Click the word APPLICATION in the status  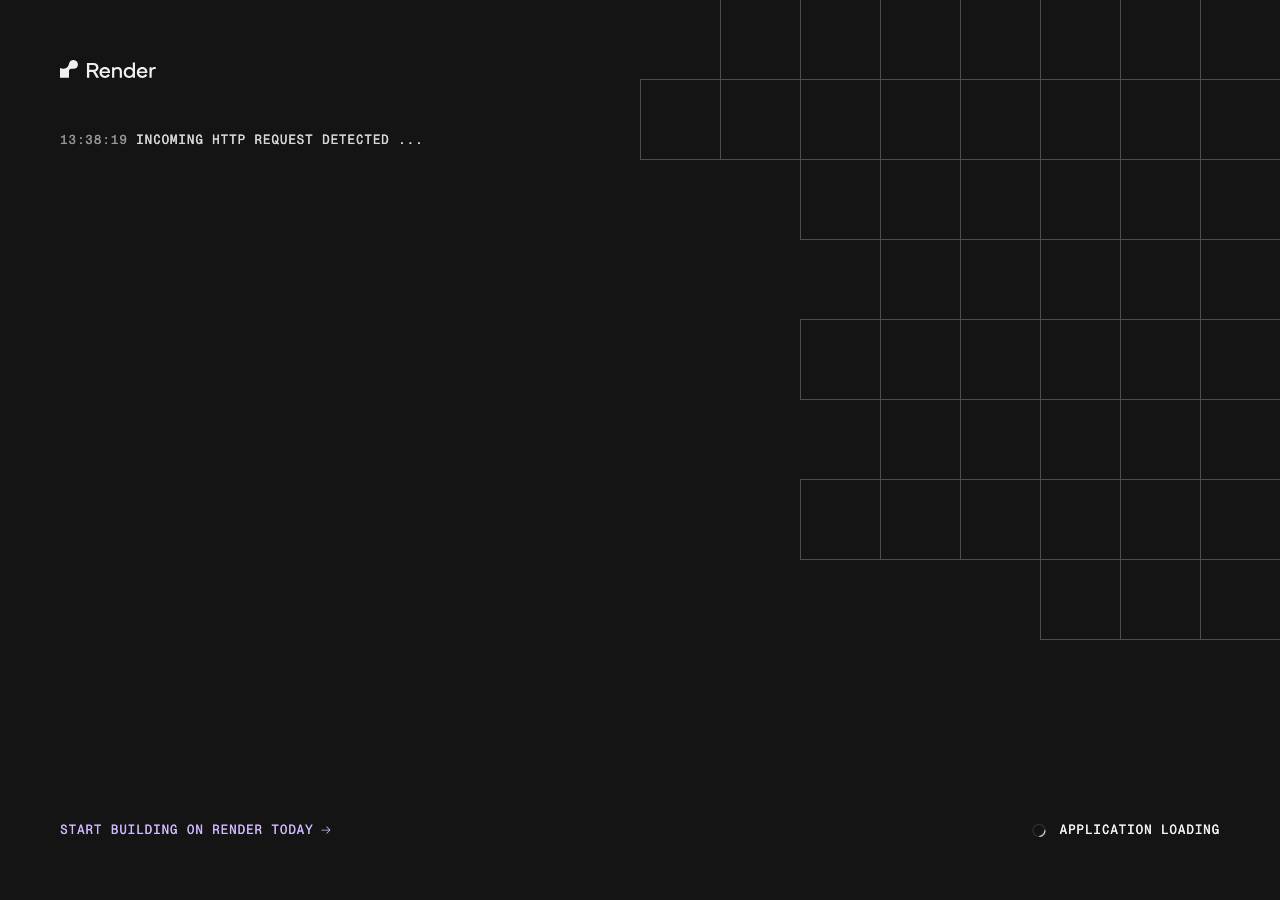(x=1106, y=830)
